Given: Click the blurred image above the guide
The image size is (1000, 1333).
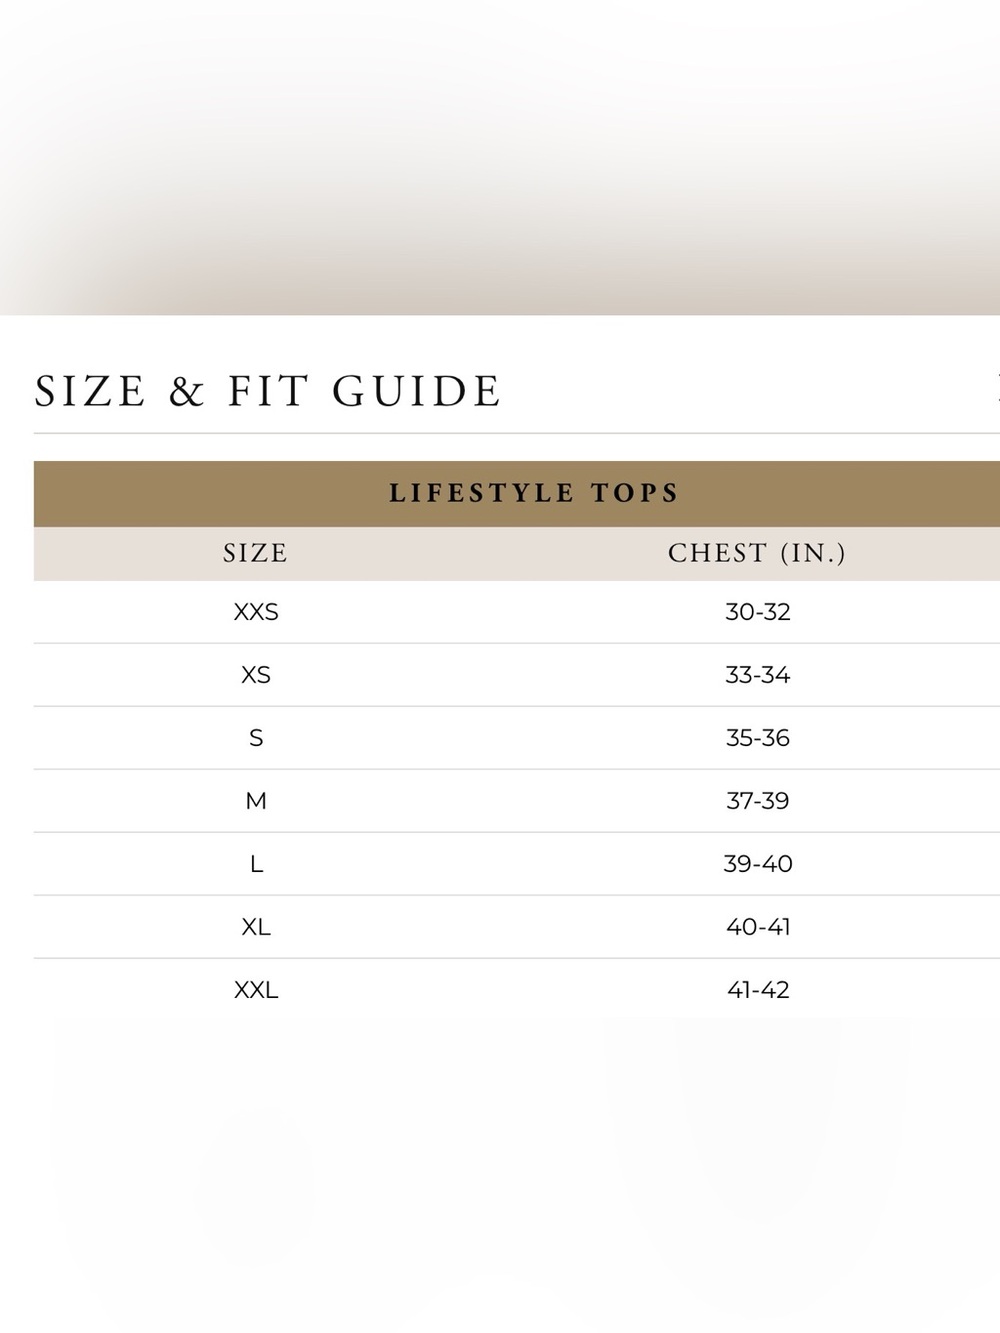Looking at the screenshot, I should pyautogui.click(x=500, y=157).
